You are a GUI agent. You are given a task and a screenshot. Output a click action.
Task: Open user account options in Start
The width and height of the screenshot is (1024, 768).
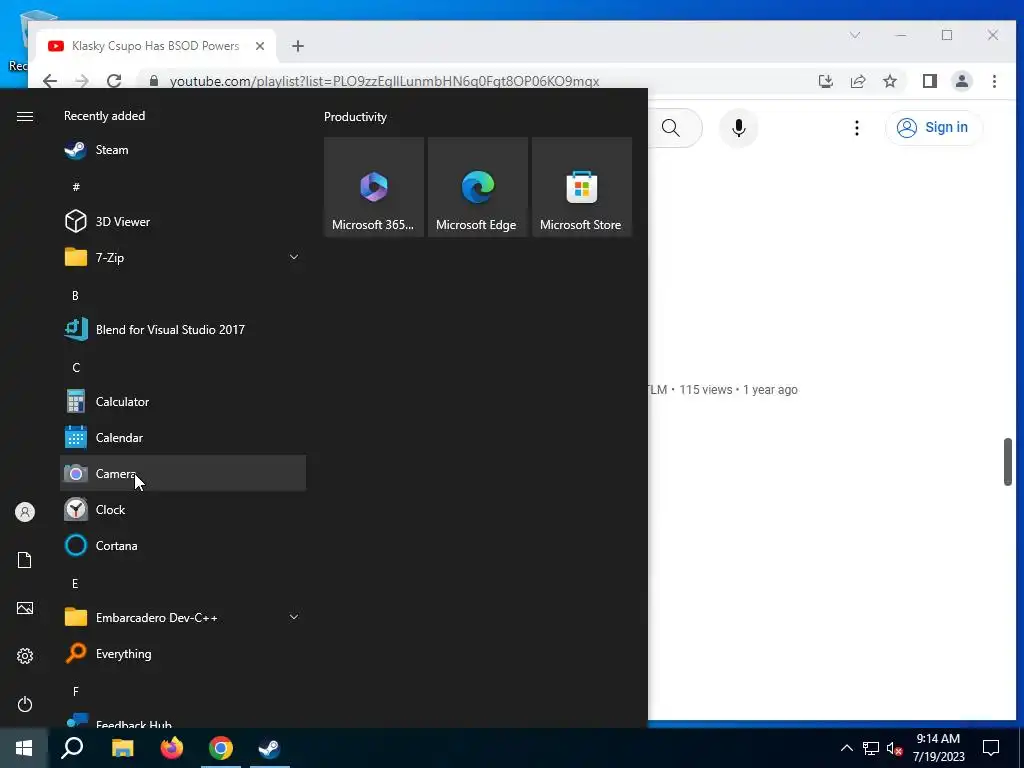[x=25, y=512]
